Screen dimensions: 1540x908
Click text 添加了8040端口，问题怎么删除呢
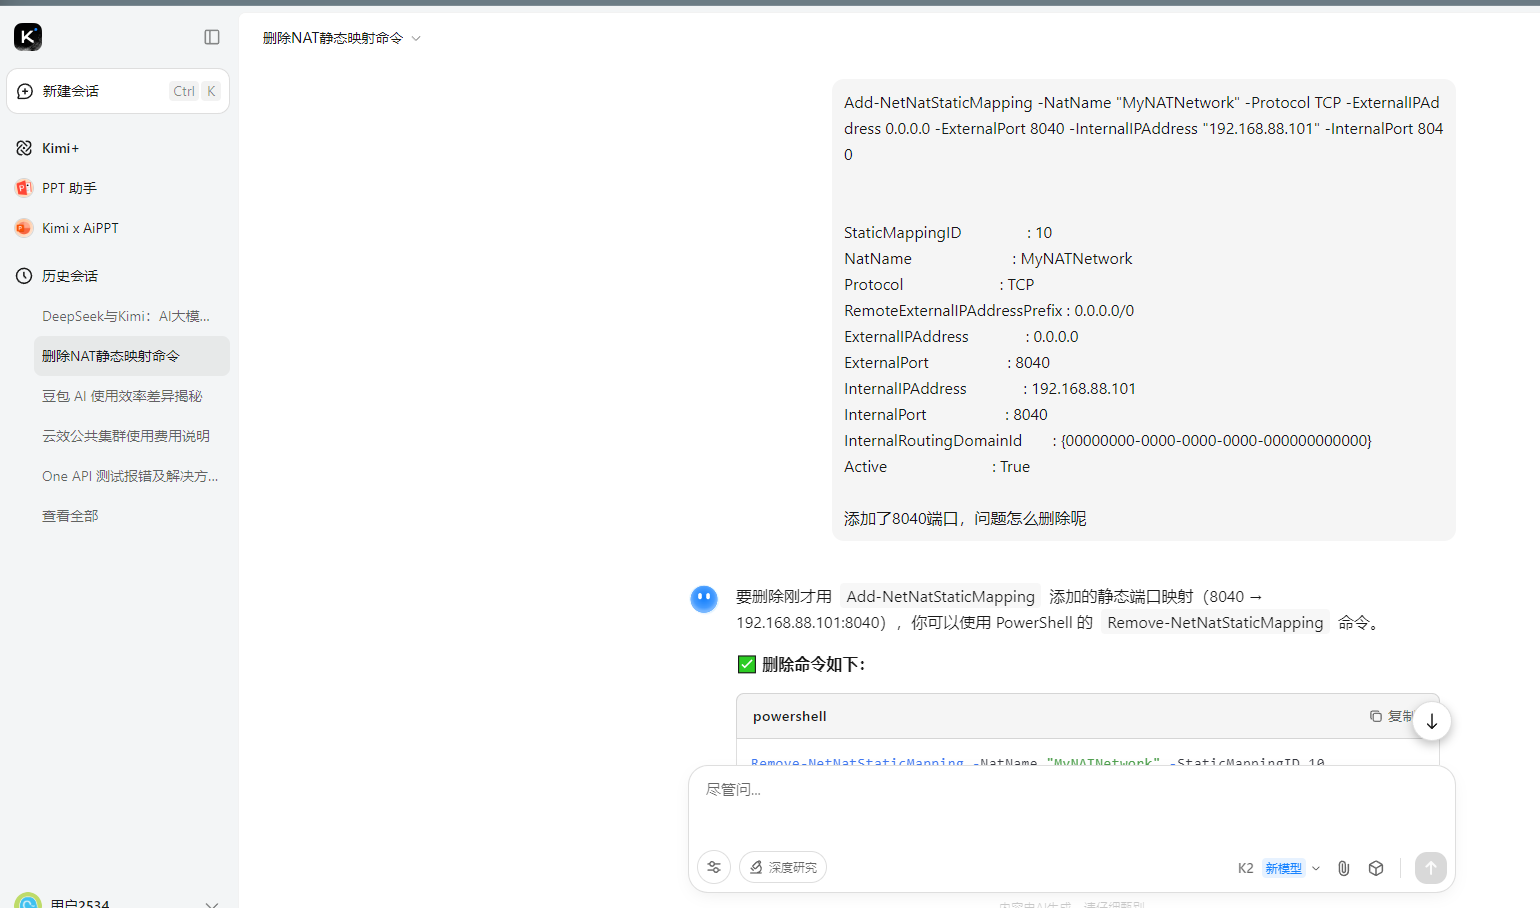coord(965,518)
